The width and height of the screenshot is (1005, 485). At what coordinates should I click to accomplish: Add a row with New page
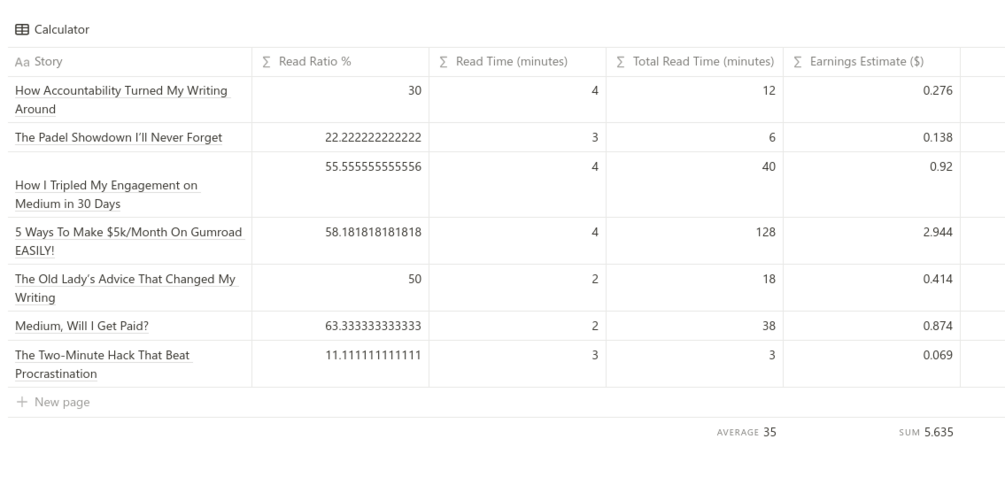(x=61, y=402)
